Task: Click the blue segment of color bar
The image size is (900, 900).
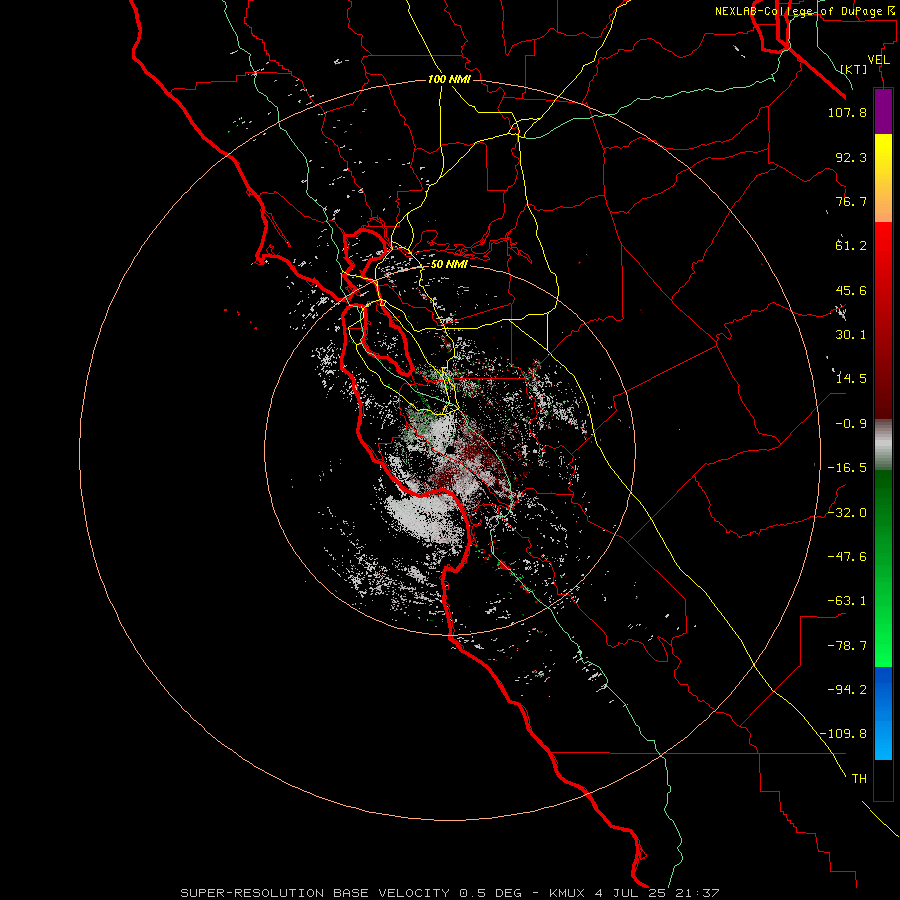Action: point(883,713)
